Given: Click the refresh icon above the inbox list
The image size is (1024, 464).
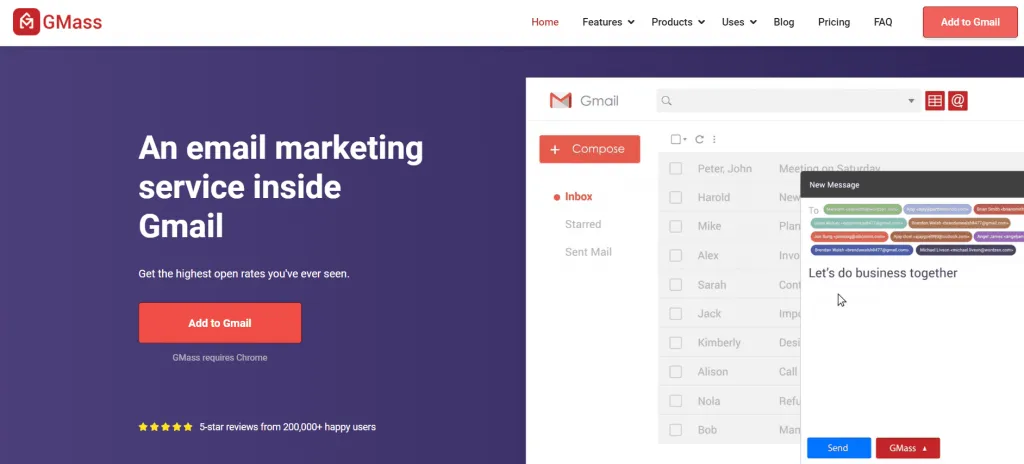Looking at the screenshot, I should coord(699,139).
